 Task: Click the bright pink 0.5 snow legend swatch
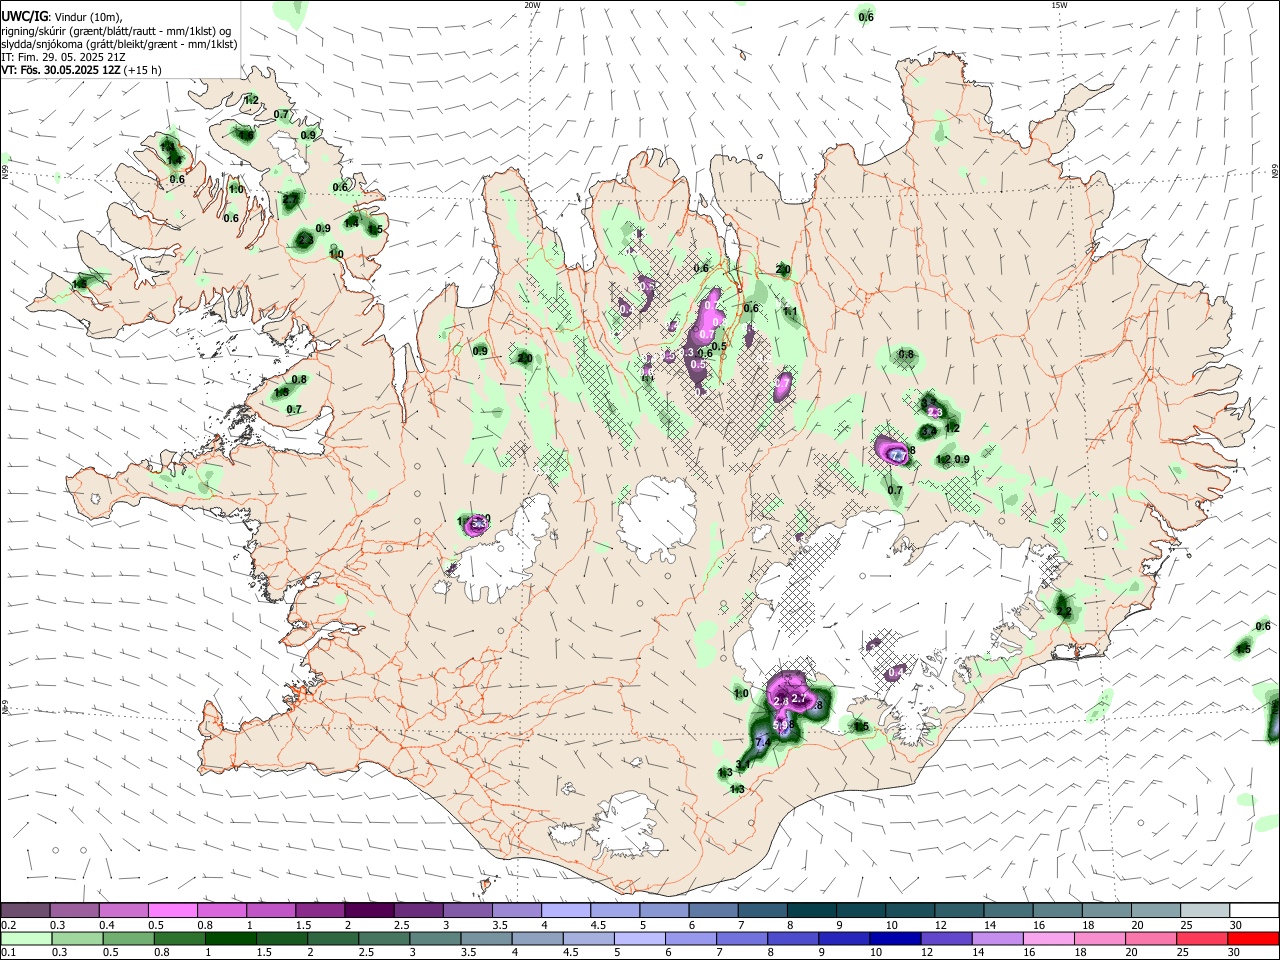[173, 911]
